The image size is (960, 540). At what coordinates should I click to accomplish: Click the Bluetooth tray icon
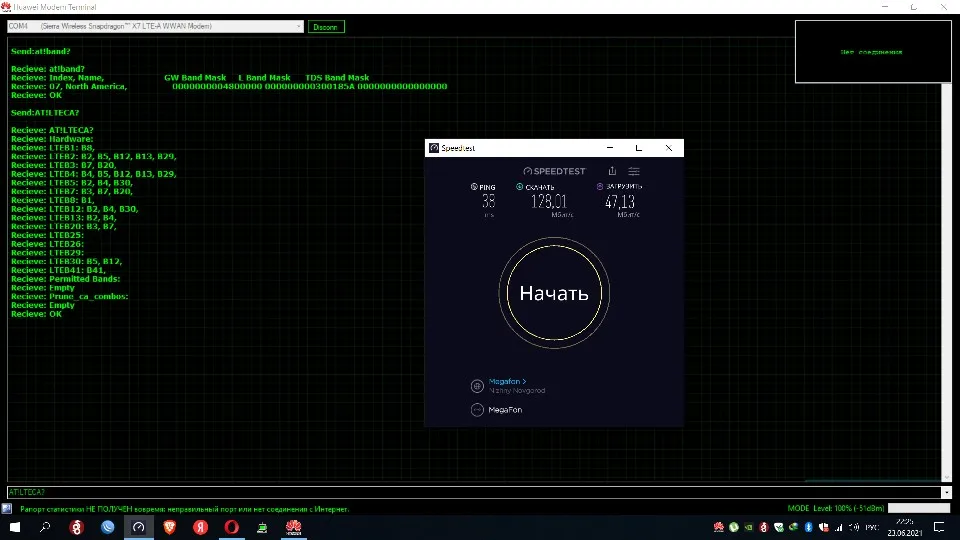(808, 527)
